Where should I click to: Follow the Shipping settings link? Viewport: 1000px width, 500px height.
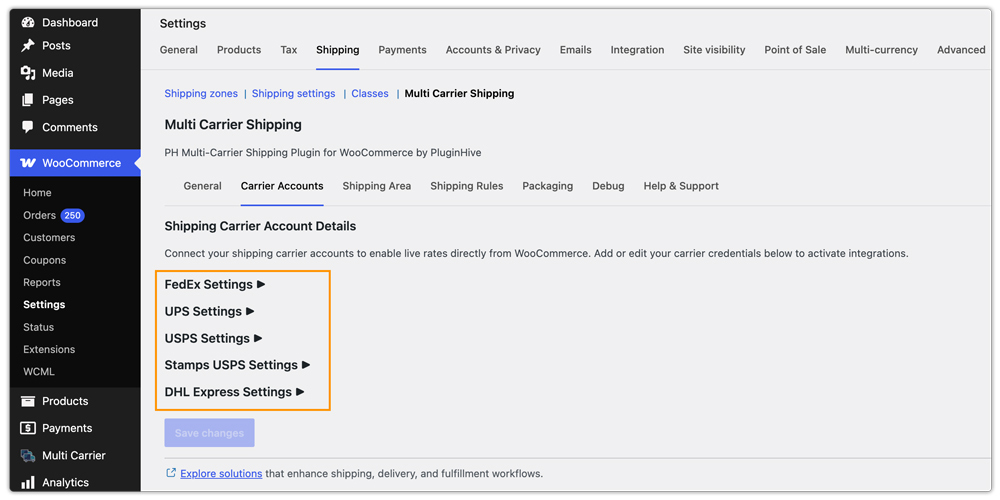click(x=293, y=94)
